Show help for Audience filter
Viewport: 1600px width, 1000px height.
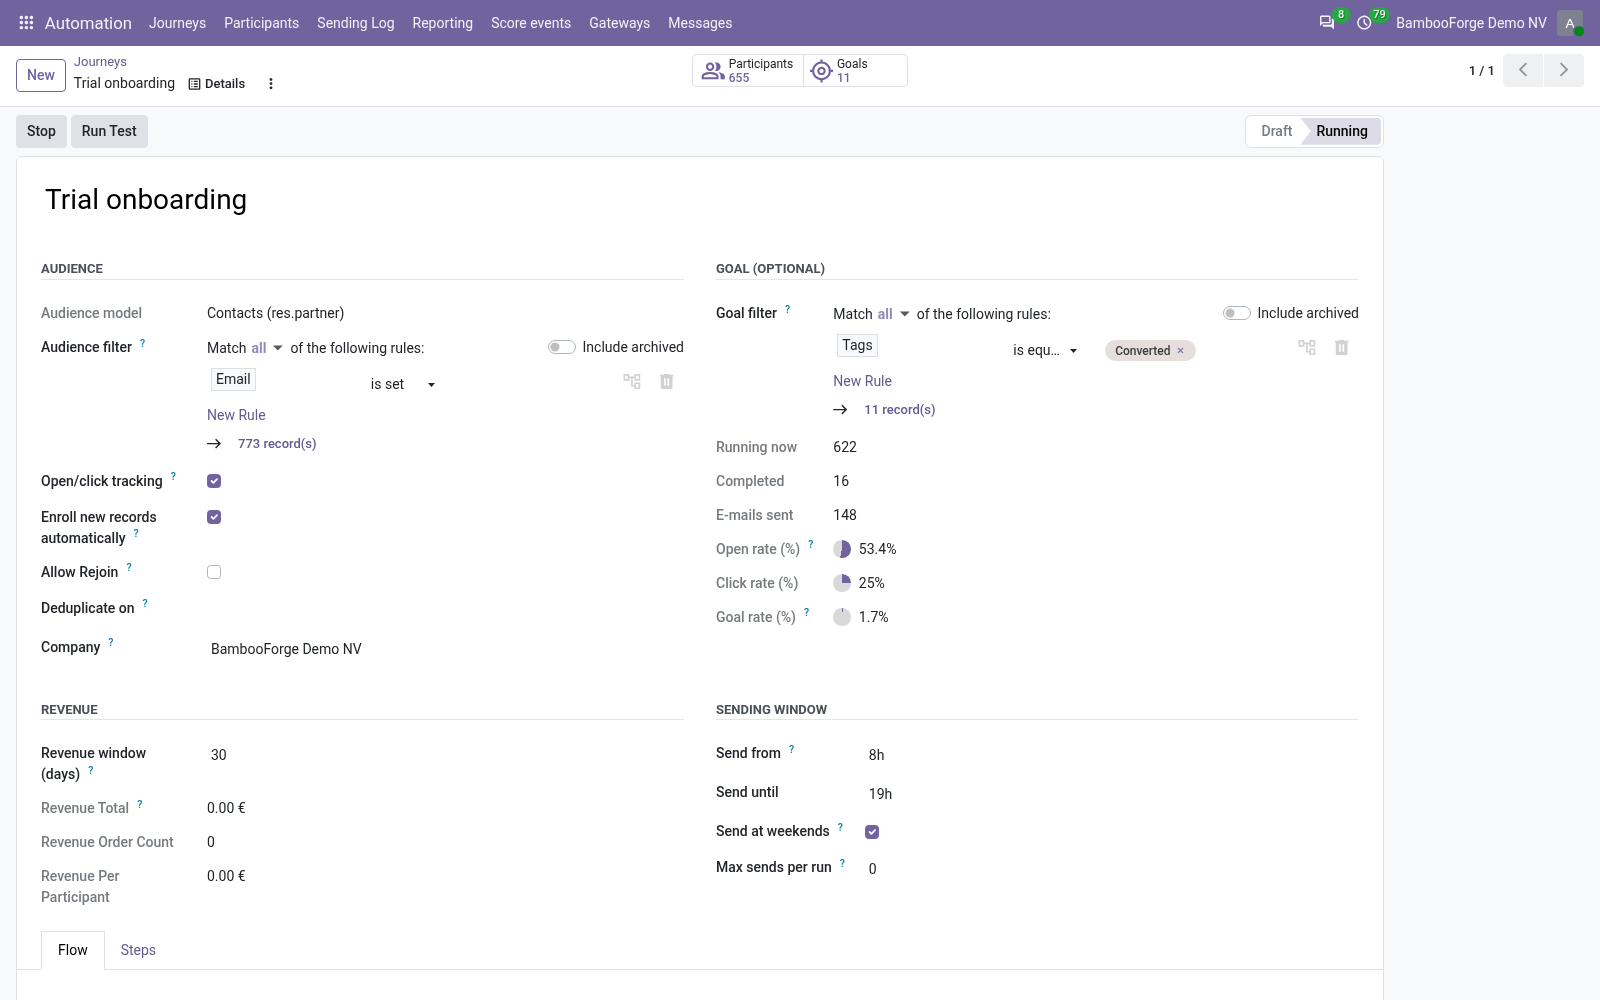pyautogui.click(x=142, y=343)
